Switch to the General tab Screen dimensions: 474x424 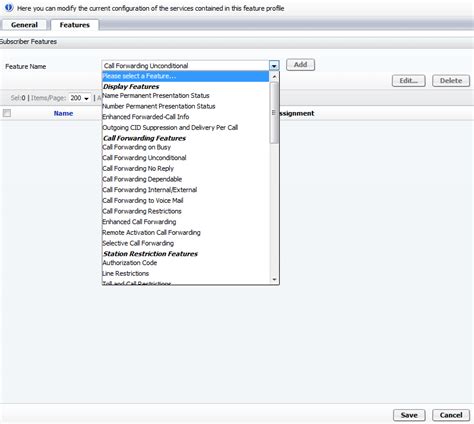point(24,25)
